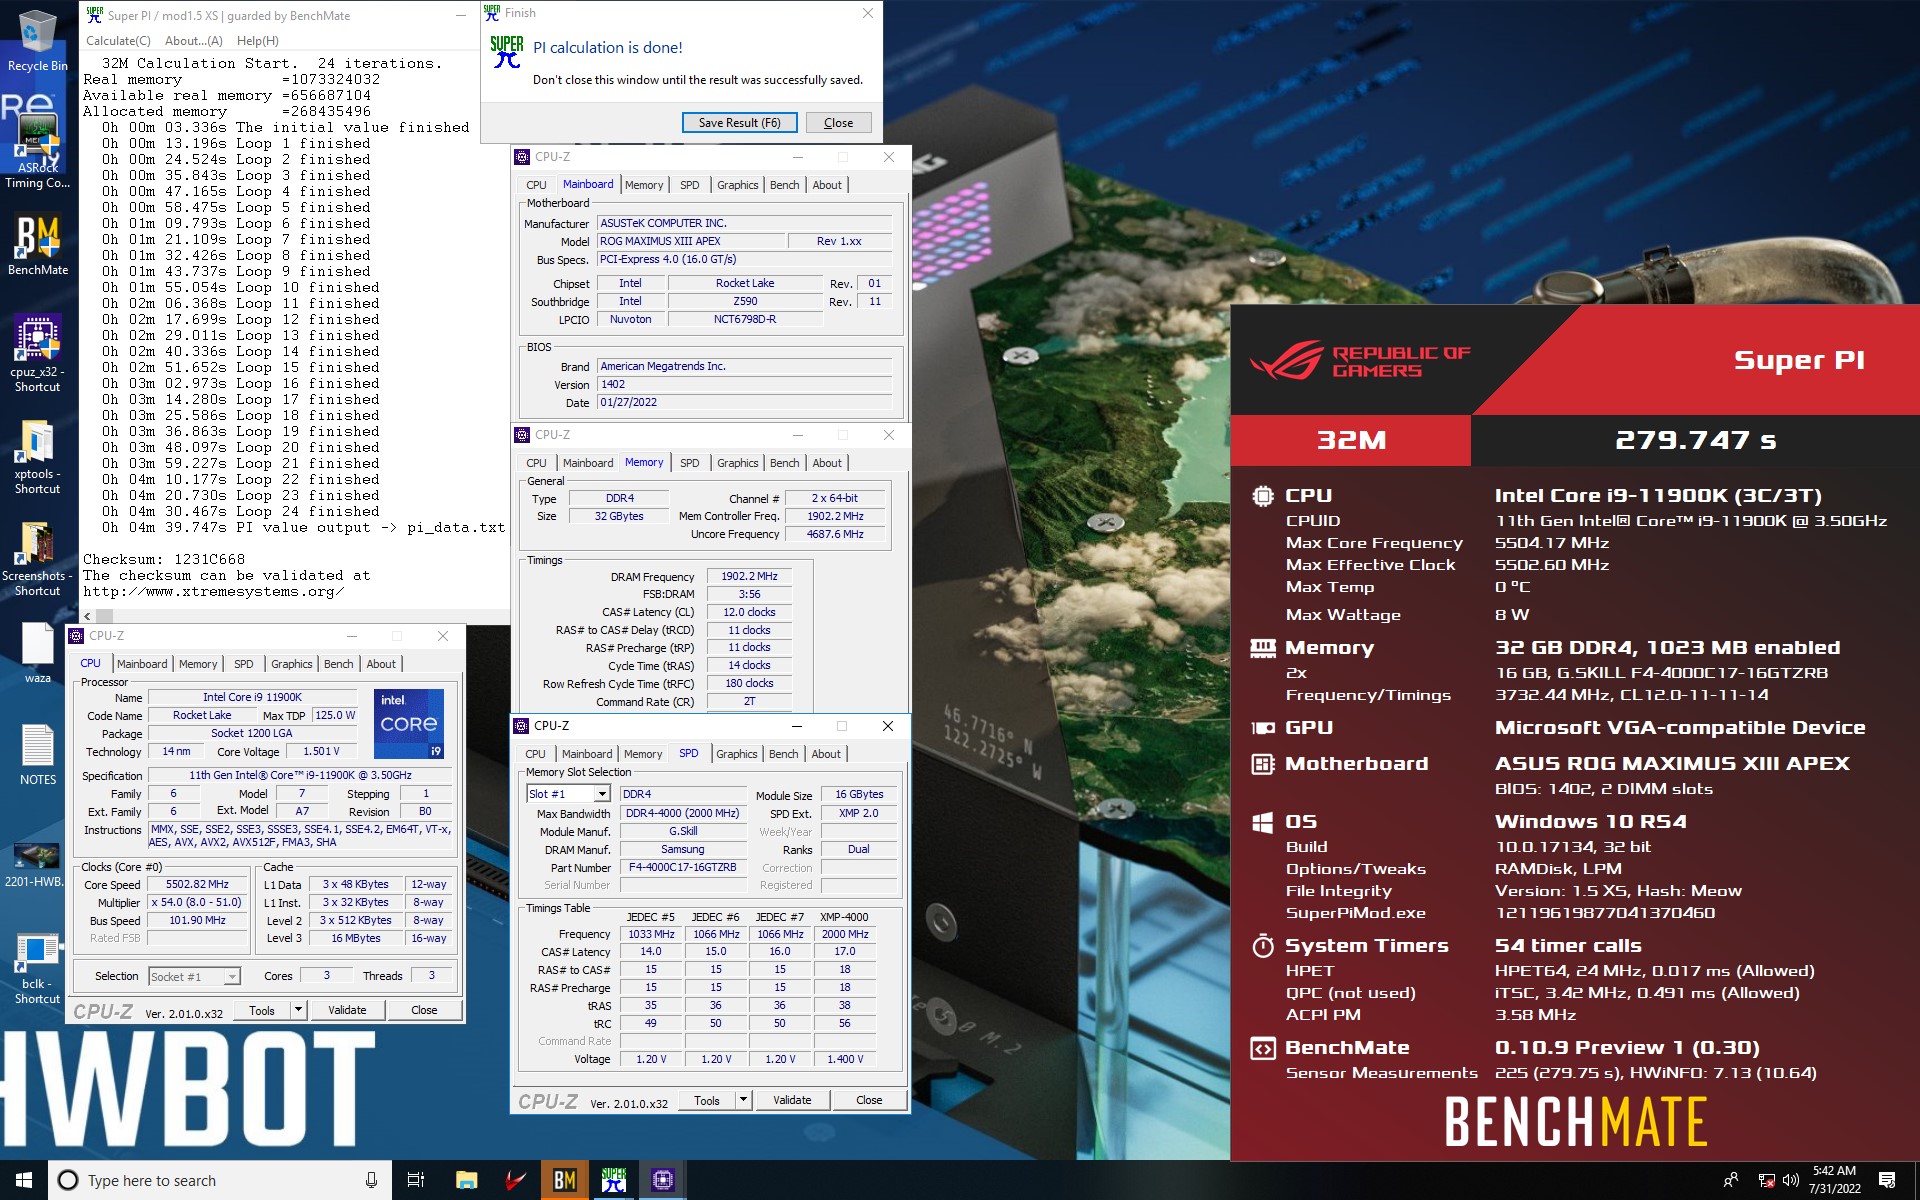This screenshot has height=1200, width=1920.
Task: Click BIOS Version 1402 field
Action: [744, 384]
